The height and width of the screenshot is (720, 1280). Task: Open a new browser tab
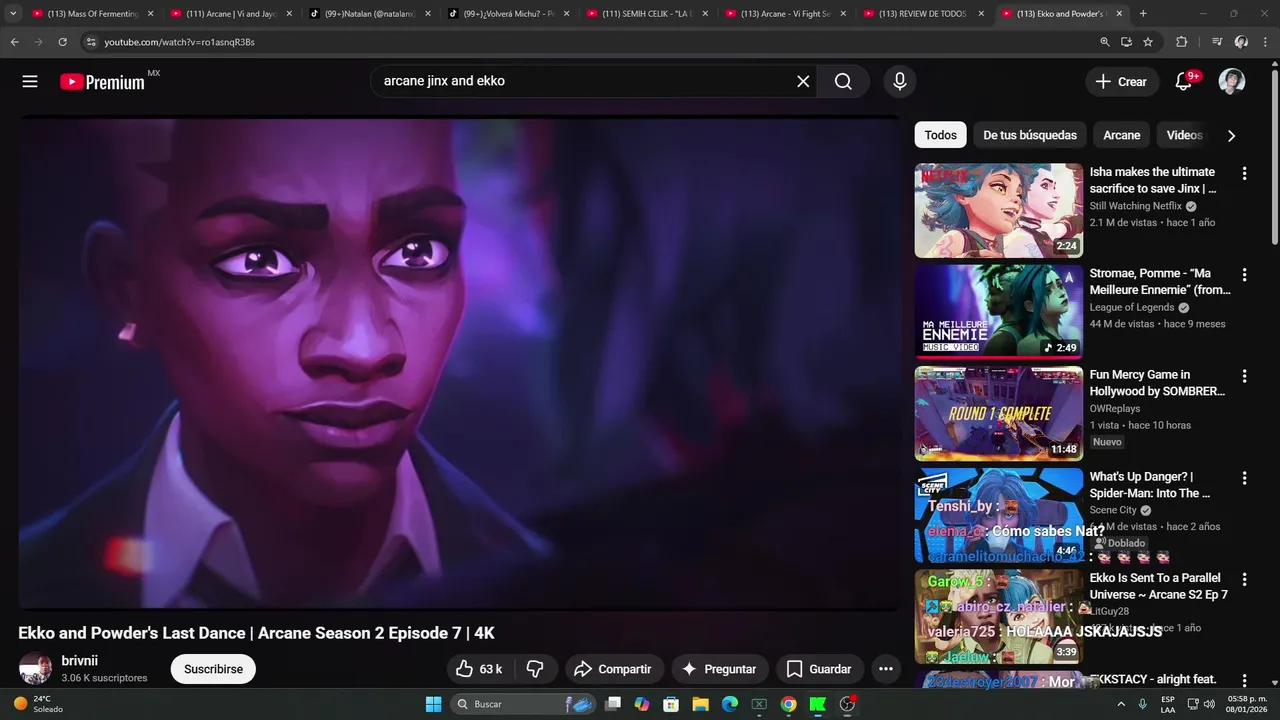(x=1143, y=14)
